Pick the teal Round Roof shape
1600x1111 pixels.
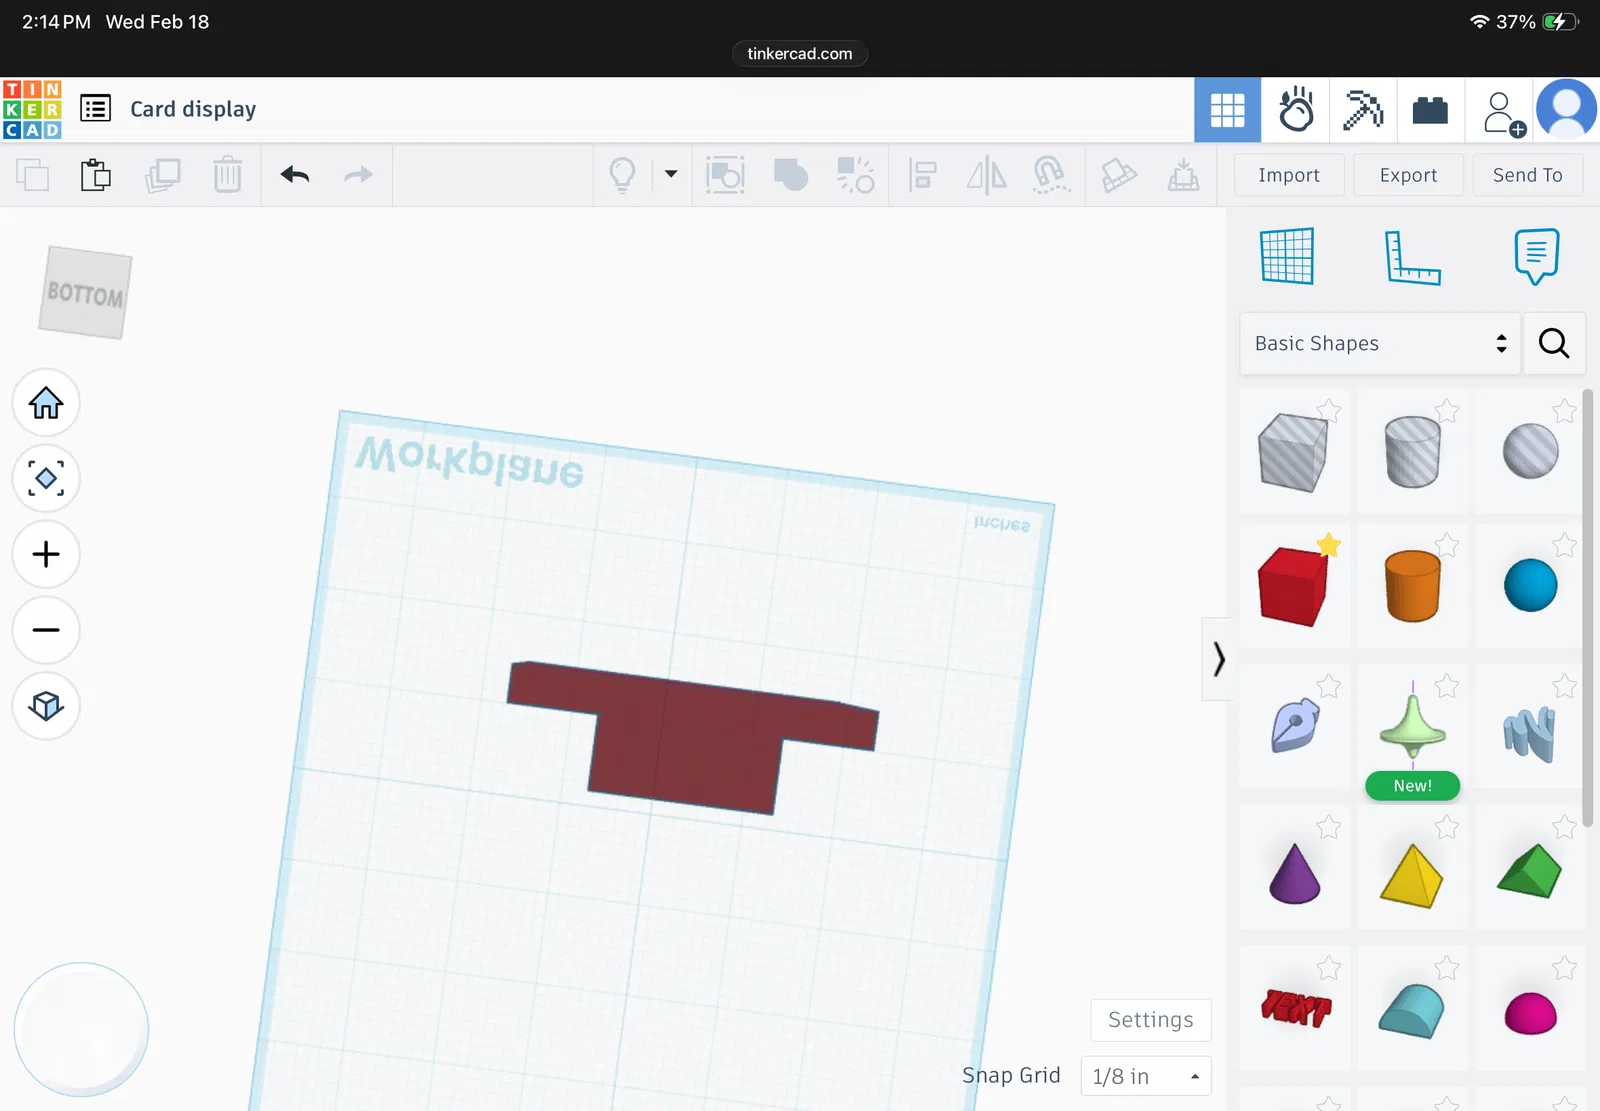[1412, 1011]
